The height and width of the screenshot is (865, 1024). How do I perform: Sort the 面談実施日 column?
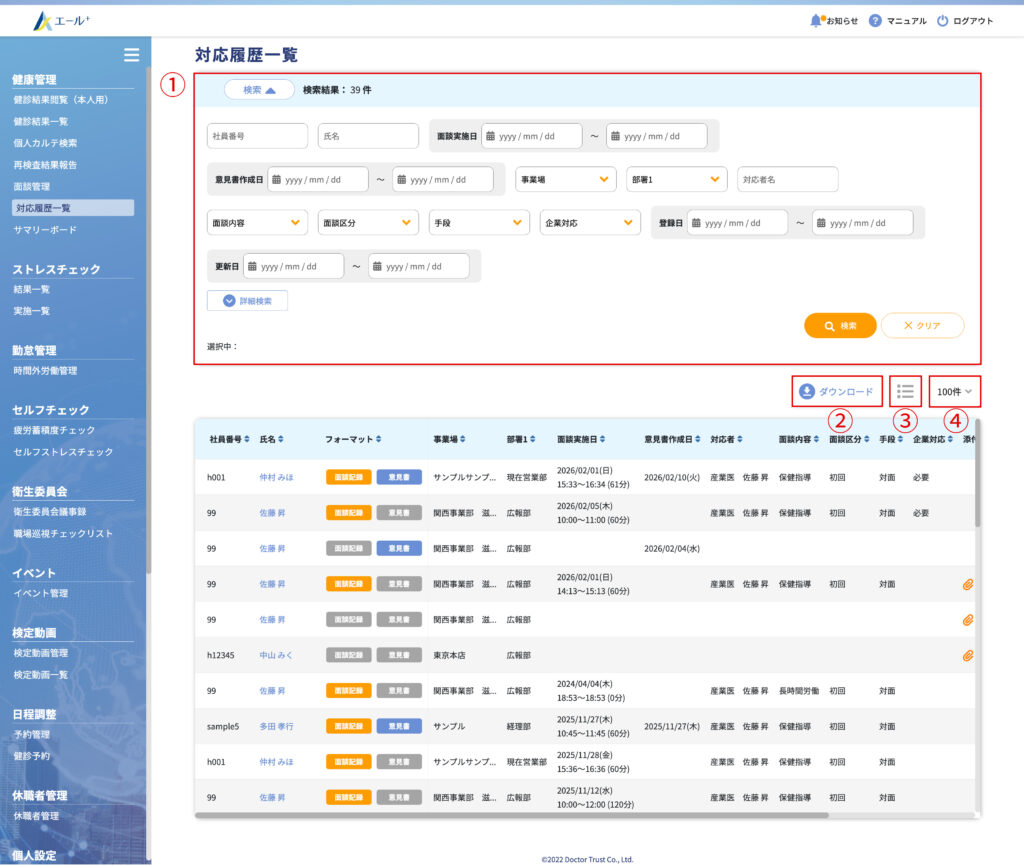coord(604,439)
